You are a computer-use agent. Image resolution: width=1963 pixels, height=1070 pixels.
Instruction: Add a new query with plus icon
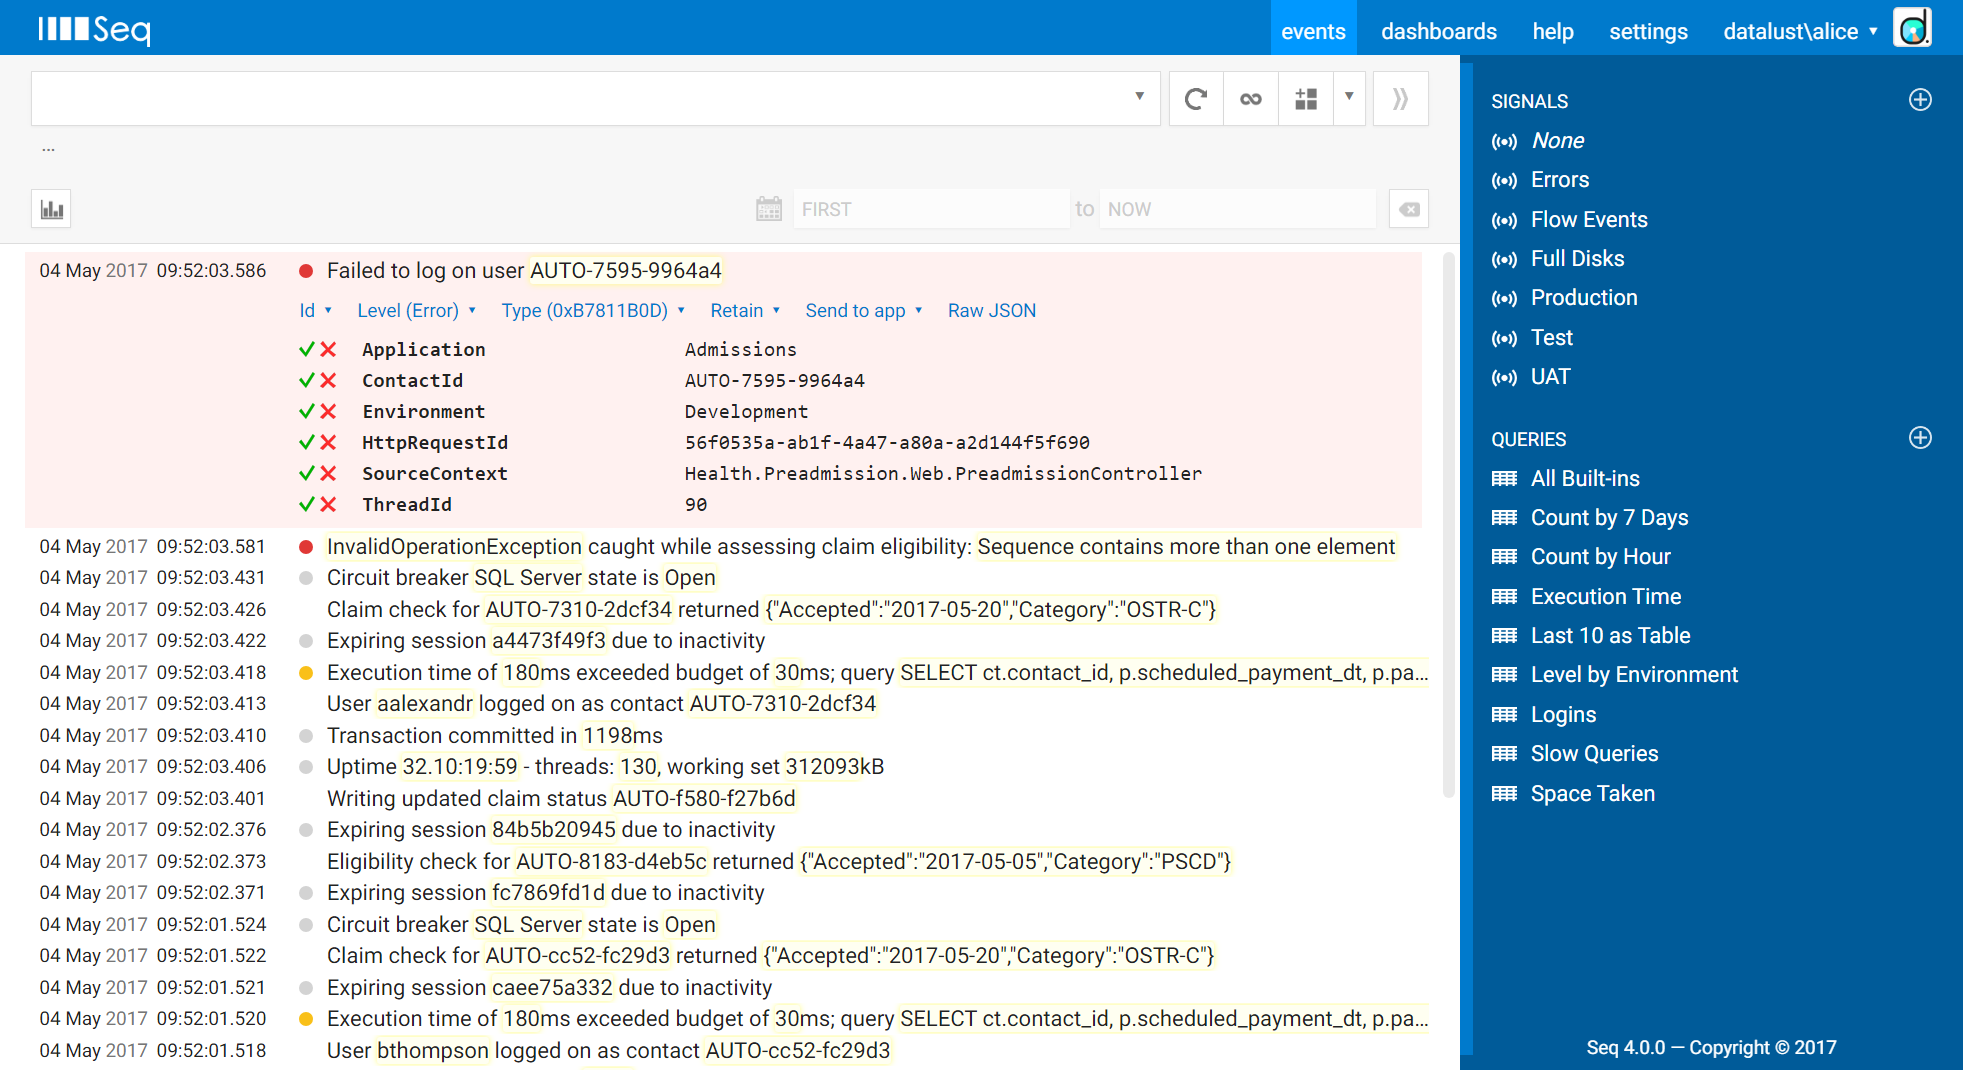point(1920,438)
